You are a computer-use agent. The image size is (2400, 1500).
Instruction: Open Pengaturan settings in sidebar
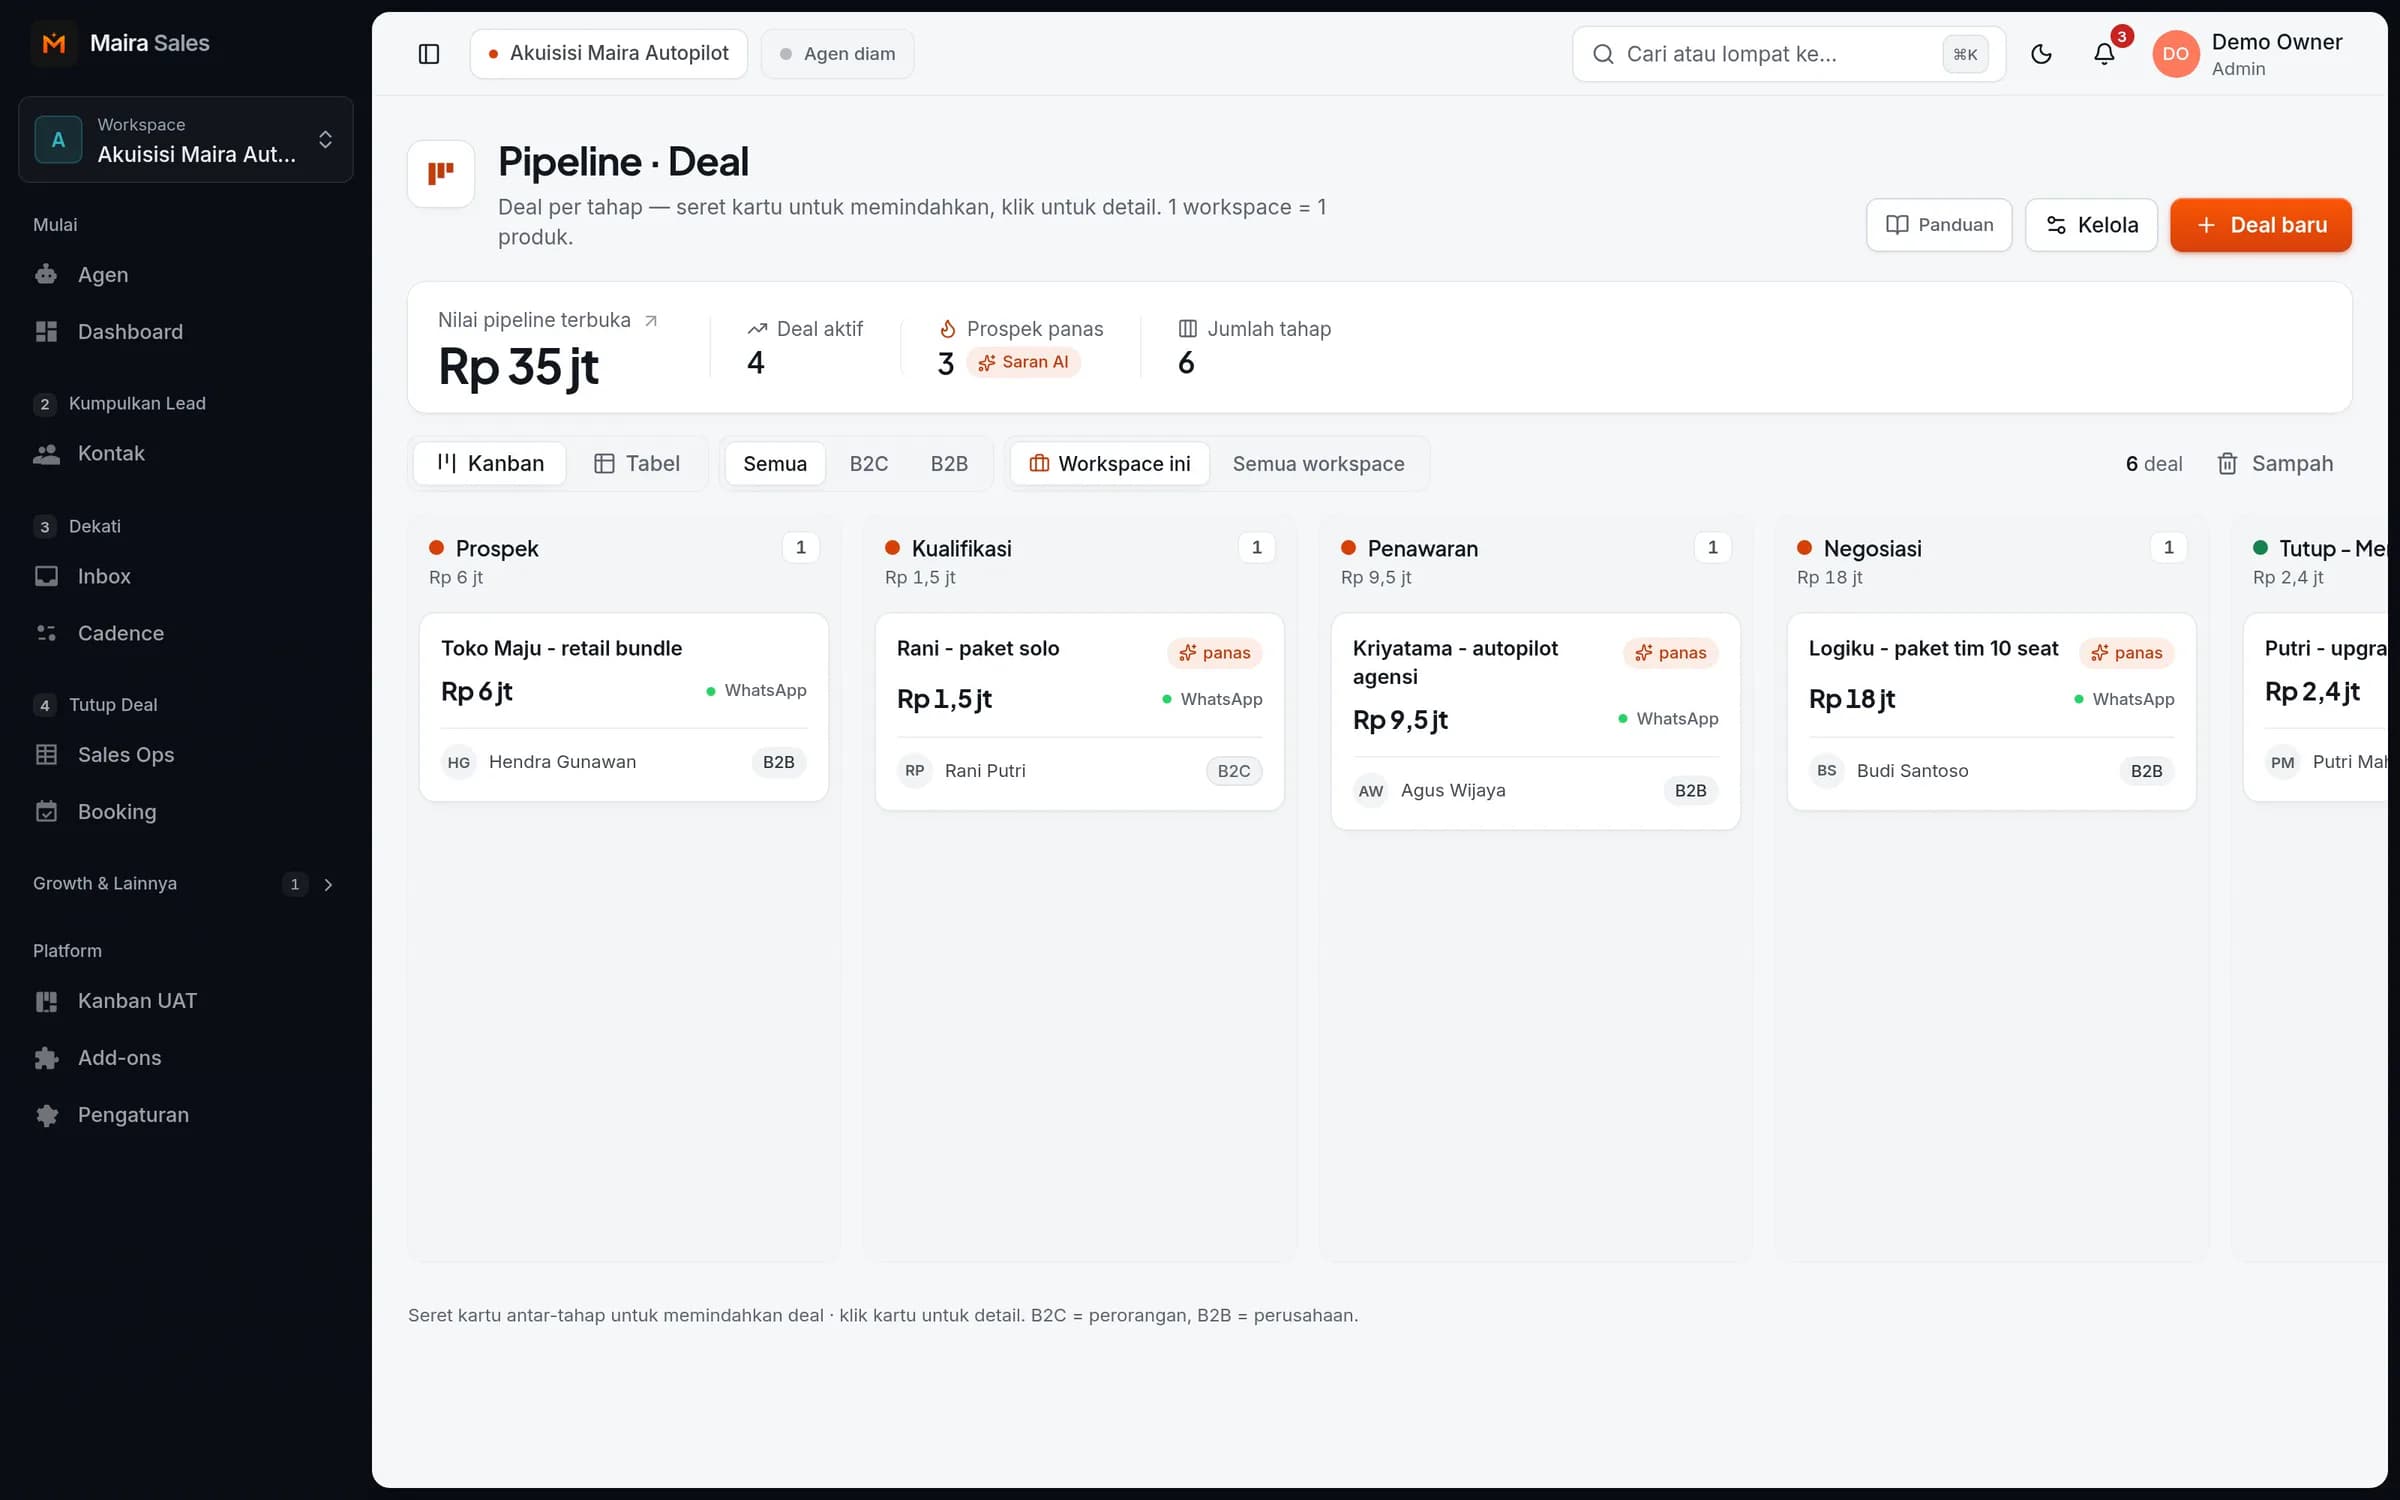coord(186,1114)
